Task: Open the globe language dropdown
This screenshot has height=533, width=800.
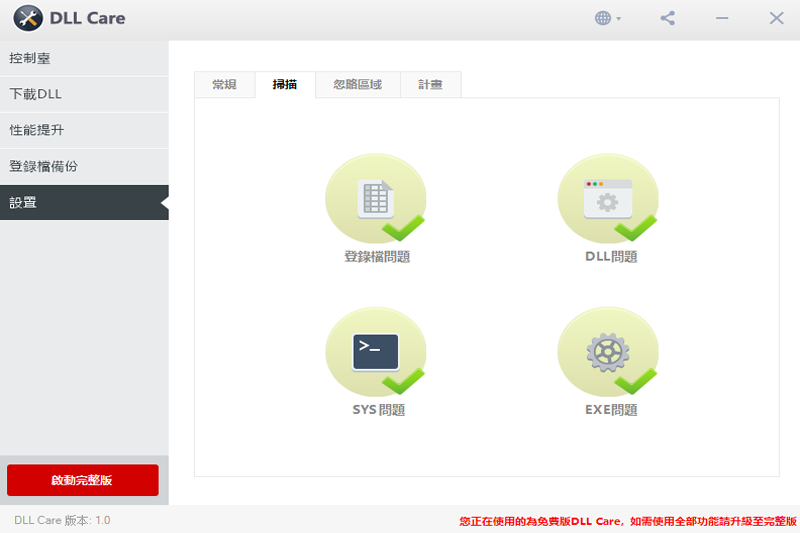Action: tap(608, 18)
